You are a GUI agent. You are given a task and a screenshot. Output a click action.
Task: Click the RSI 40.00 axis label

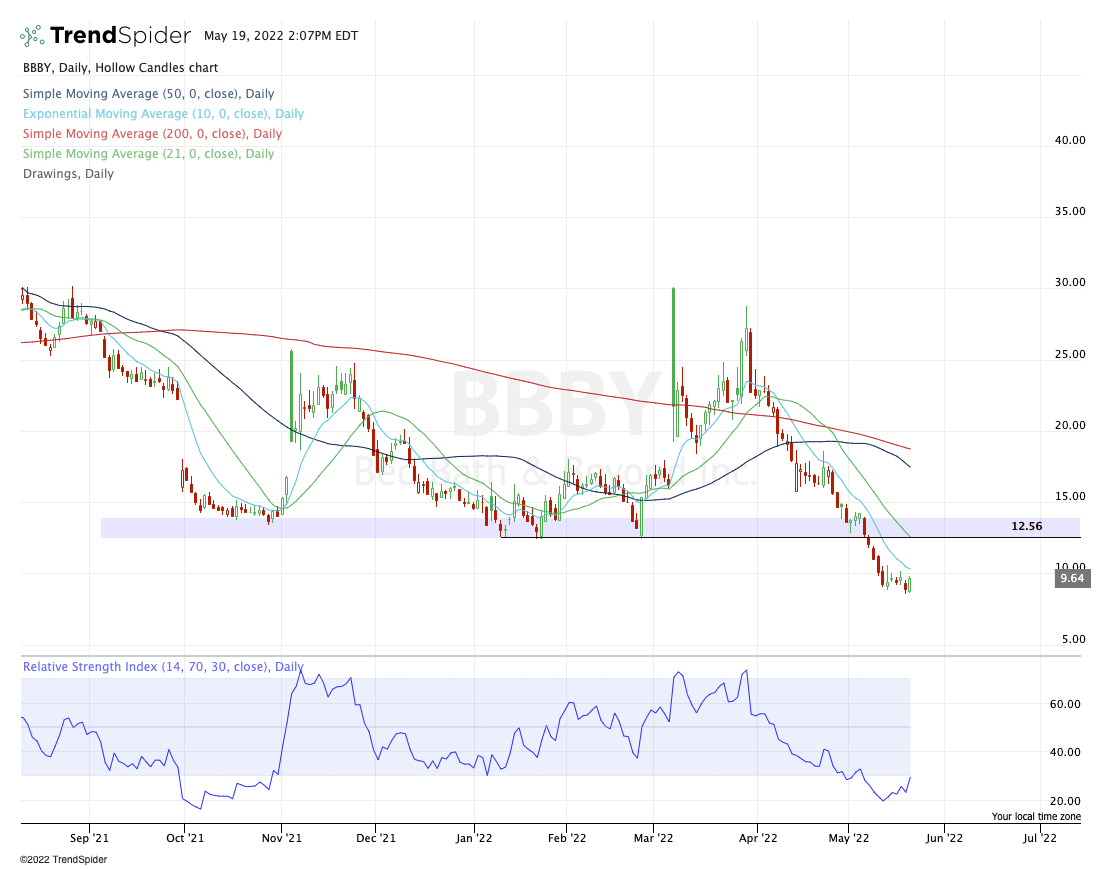tap(1065, 753)
